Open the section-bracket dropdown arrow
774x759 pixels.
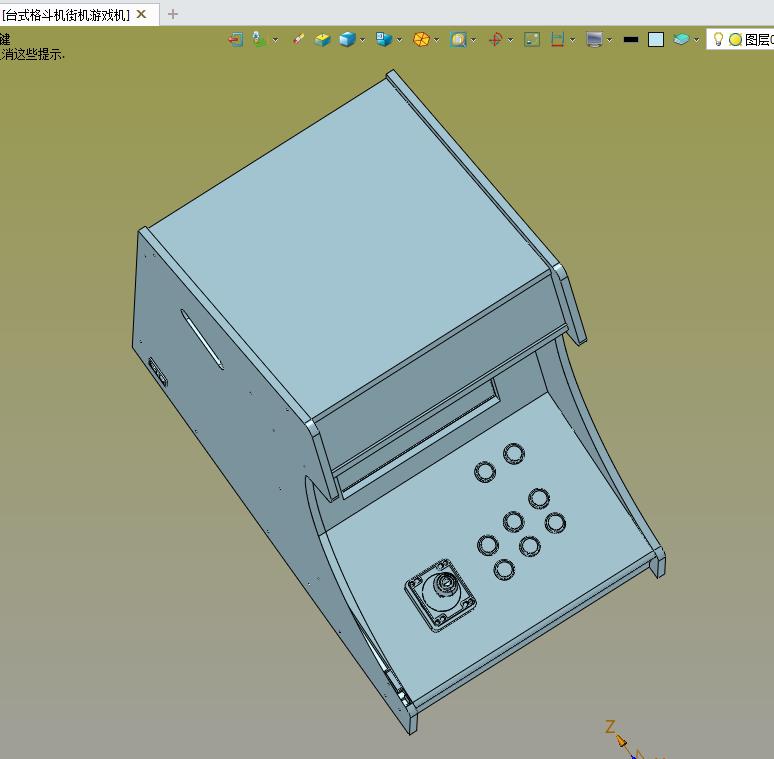[572, 40]
